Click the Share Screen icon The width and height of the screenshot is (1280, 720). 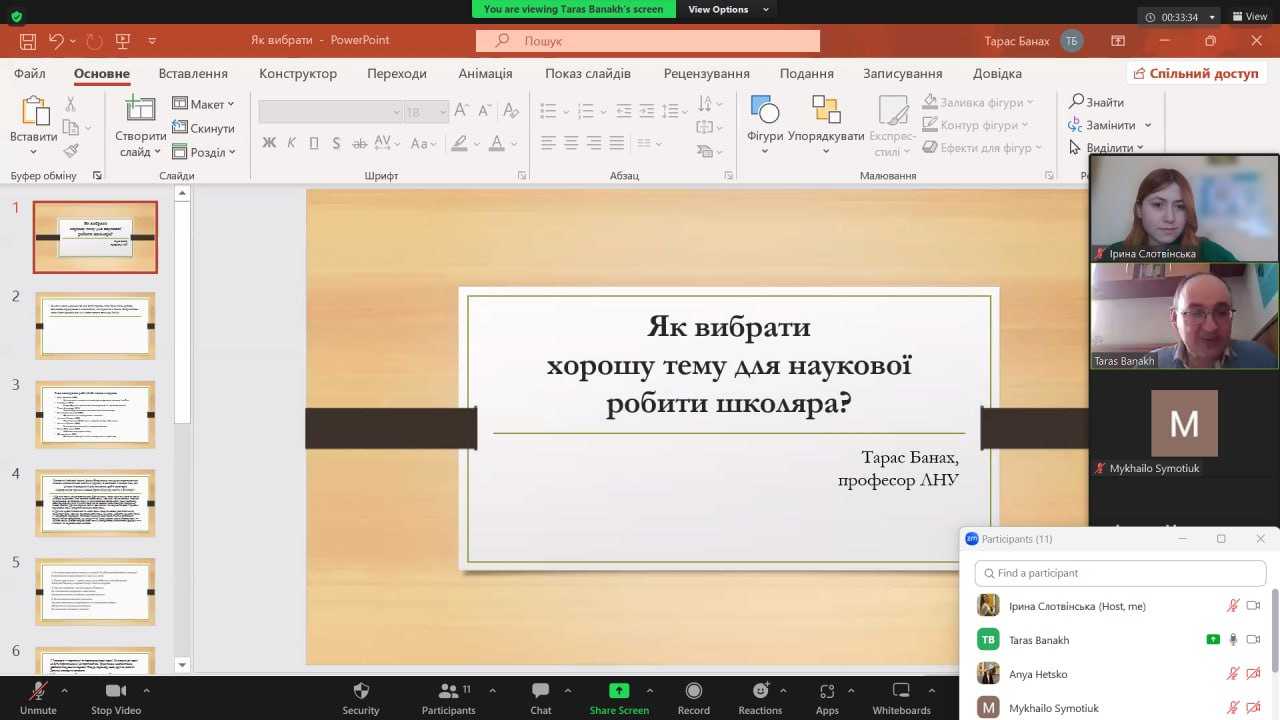click(x=619, y=691)
